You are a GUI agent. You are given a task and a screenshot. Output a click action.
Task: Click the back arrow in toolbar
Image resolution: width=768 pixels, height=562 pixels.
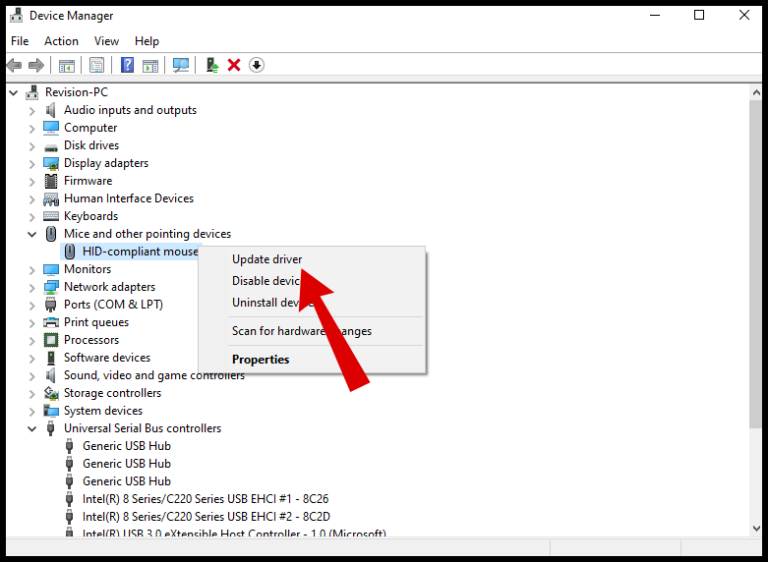[15, 65]
